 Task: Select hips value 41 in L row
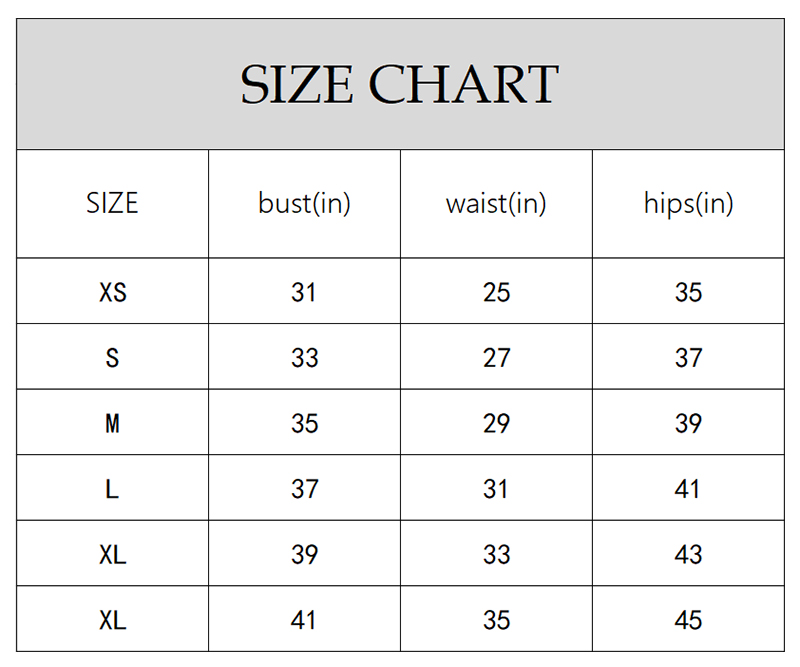coord(688,489)
